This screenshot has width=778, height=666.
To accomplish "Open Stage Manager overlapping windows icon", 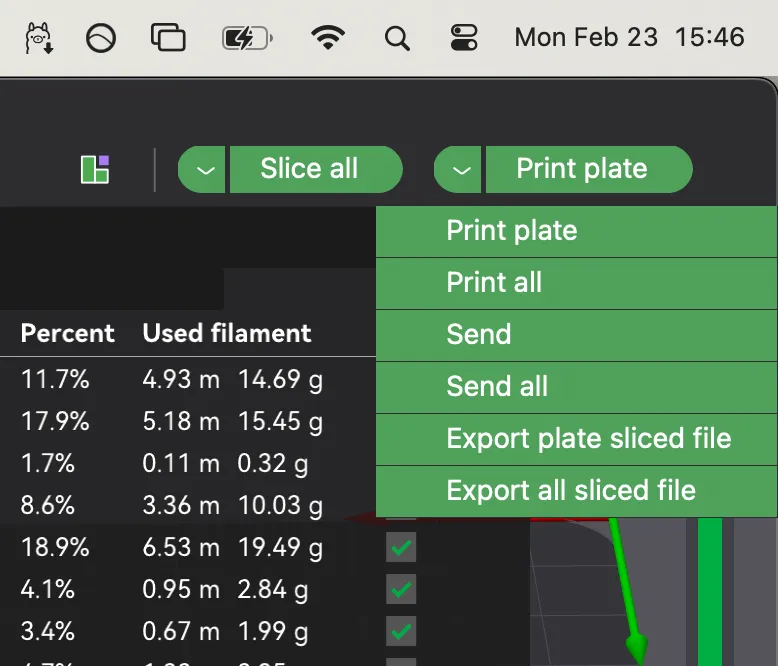I will (168, 37).
